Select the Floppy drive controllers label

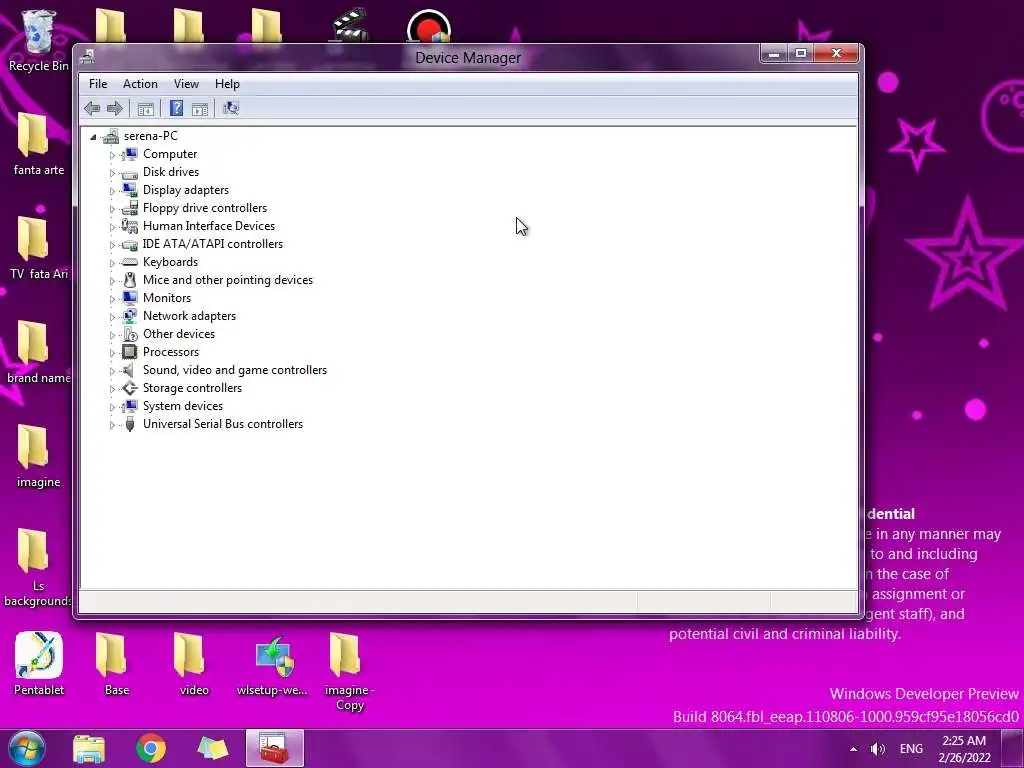click(205, 208)
